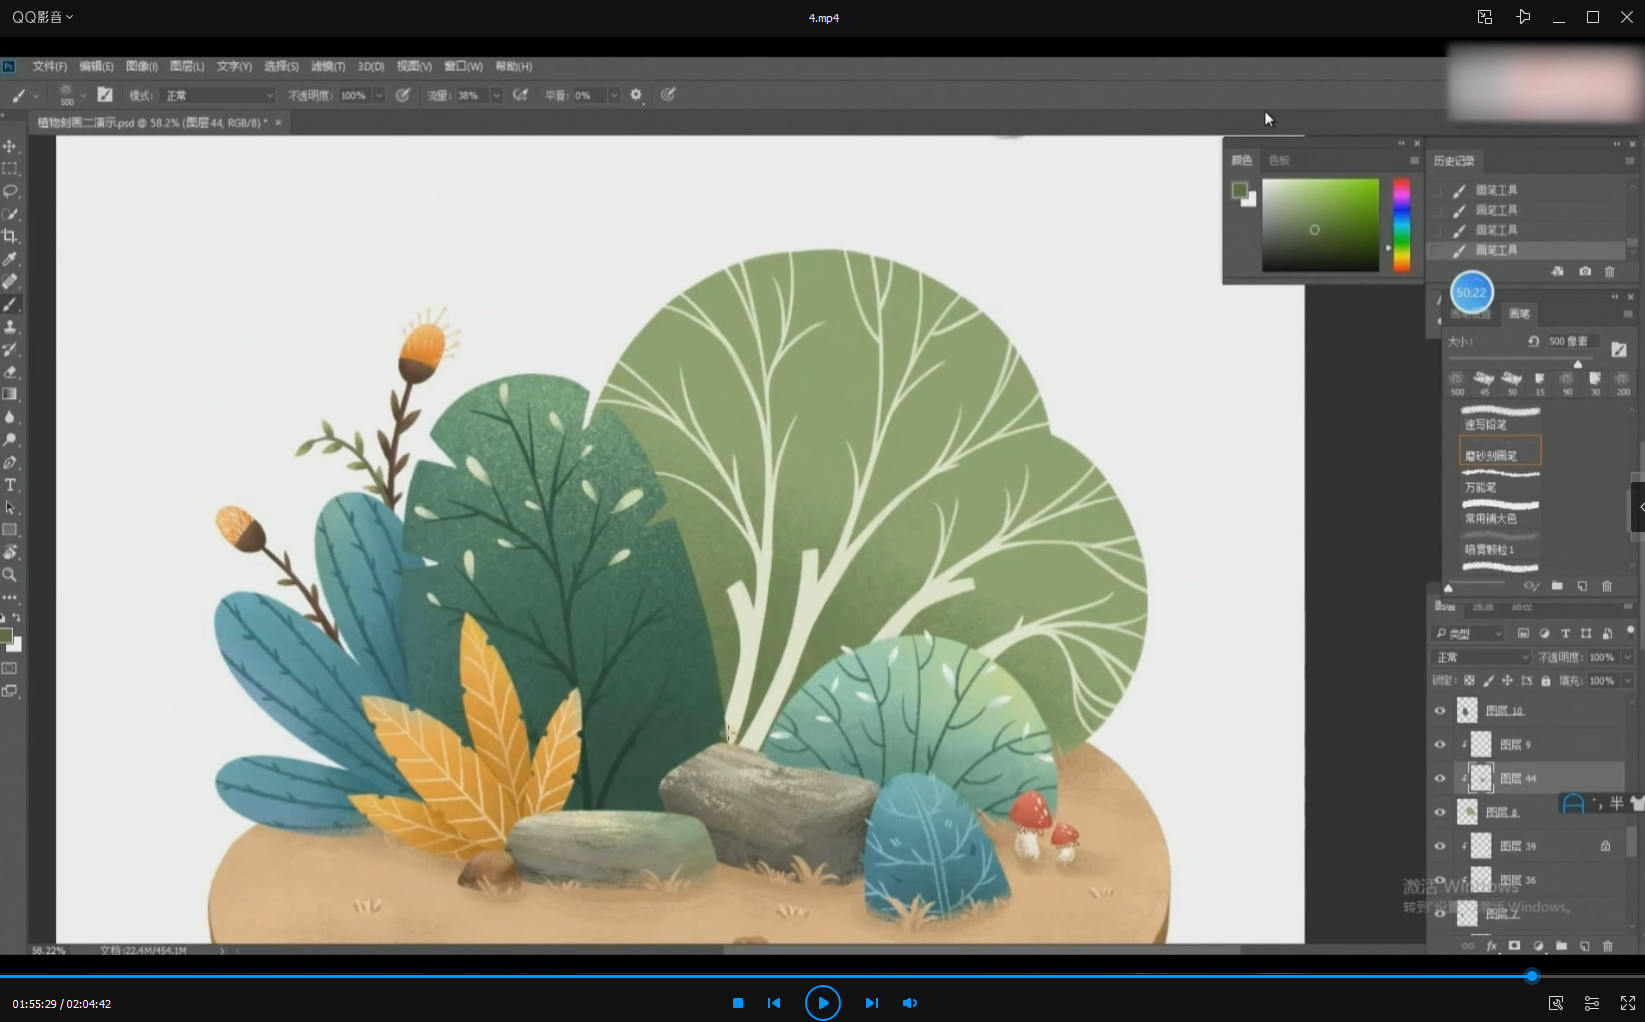Select the Zoom magnifier tool

point(10,575)
